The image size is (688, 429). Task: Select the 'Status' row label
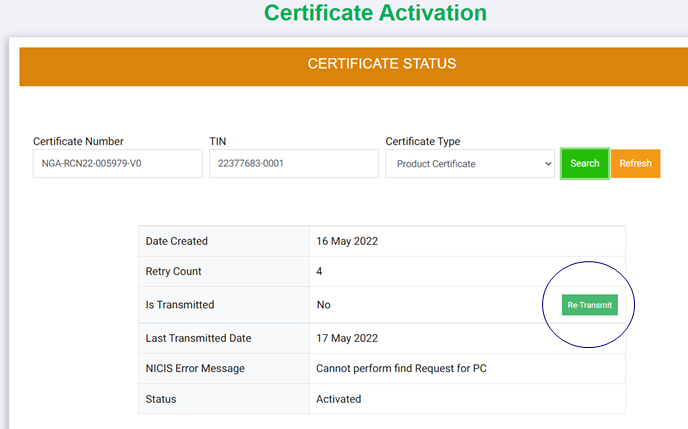pyautogui.click(x=161, y=399)
